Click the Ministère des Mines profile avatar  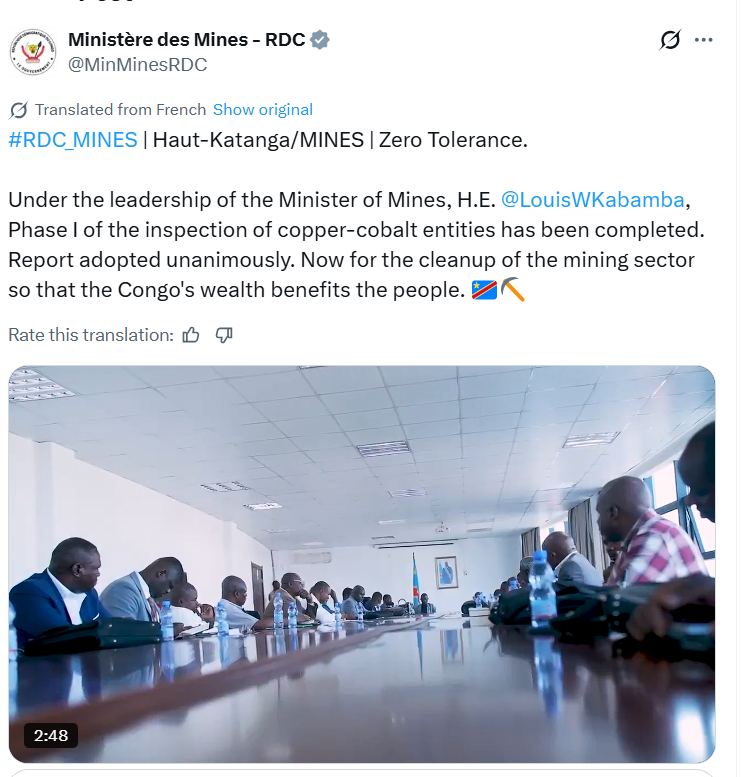33,52
